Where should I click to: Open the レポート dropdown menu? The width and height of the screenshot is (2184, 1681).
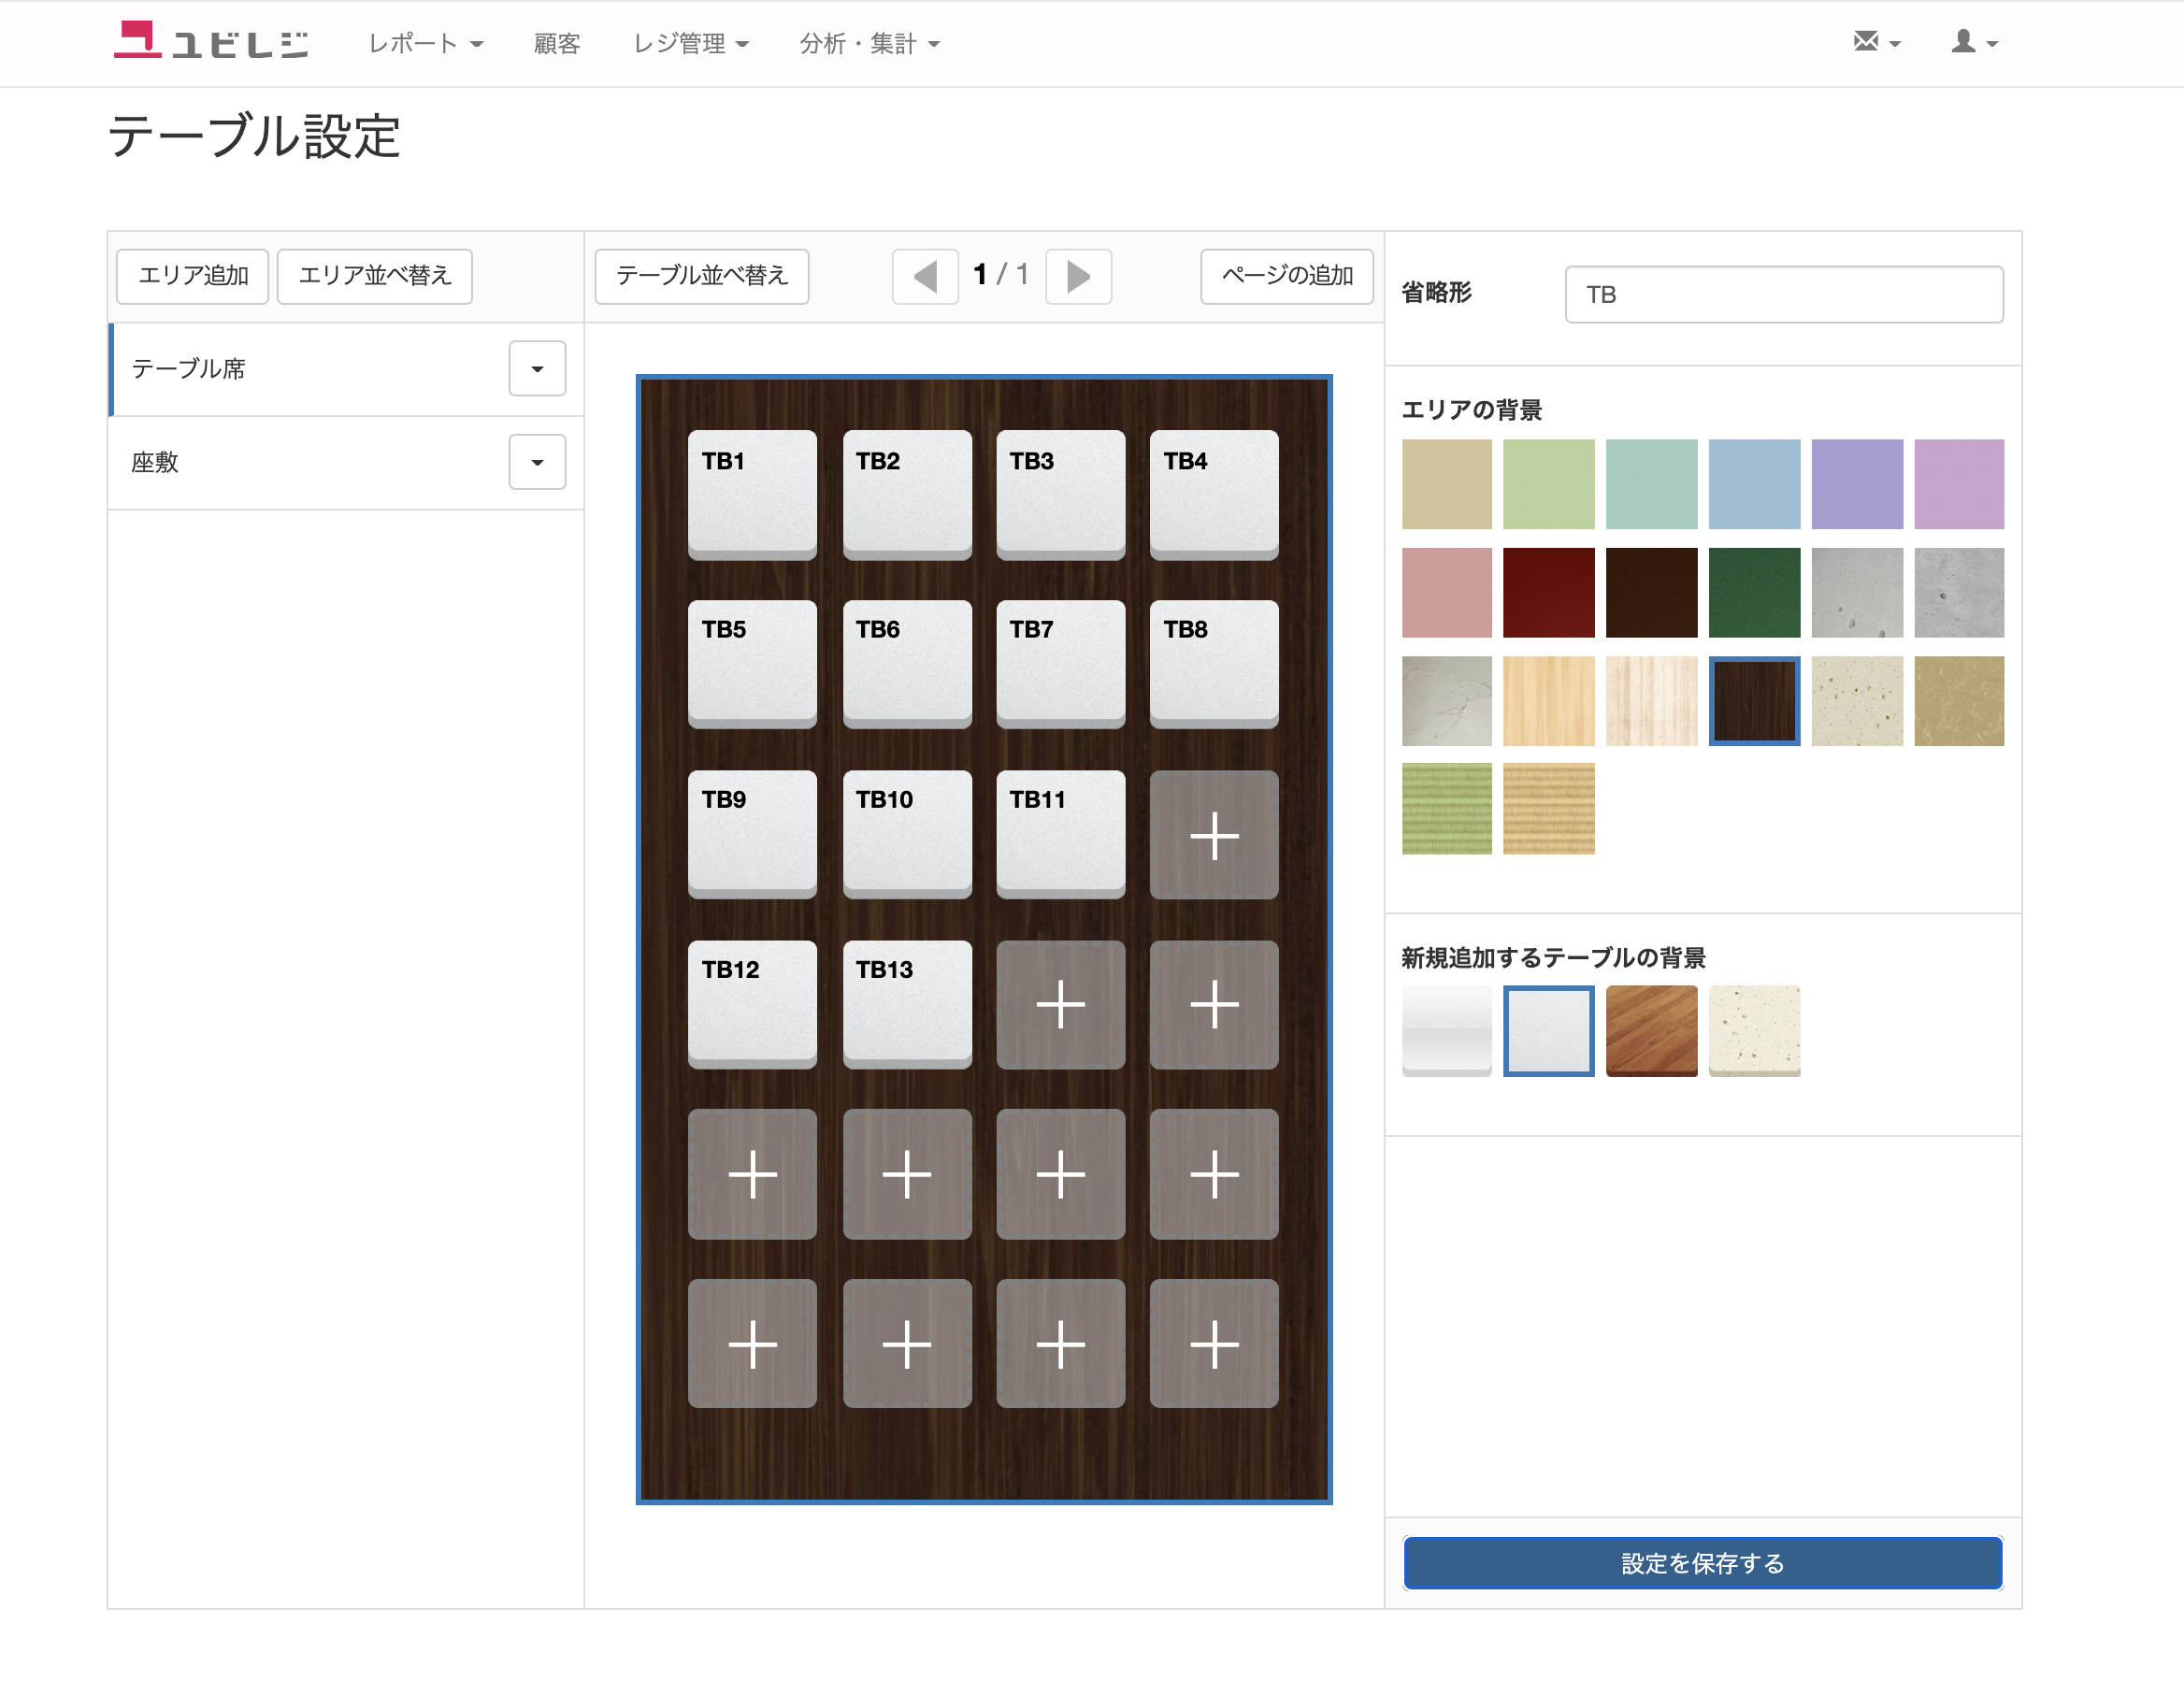click(x=425, y=43)
